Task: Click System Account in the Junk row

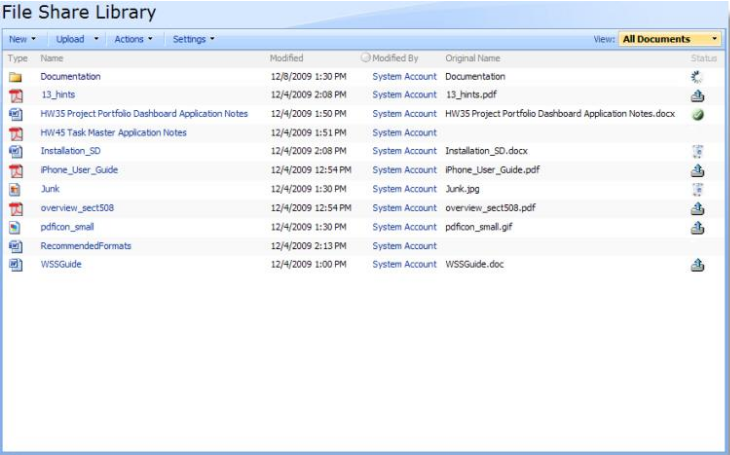Action: [405, 189]
